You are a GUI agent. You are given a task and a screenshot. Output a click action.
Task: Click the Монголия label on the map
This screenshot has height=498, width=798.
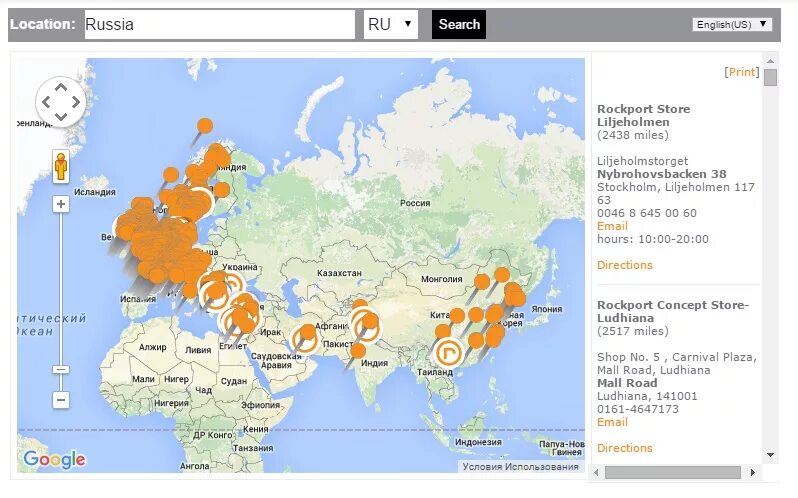tap(441, 279)
